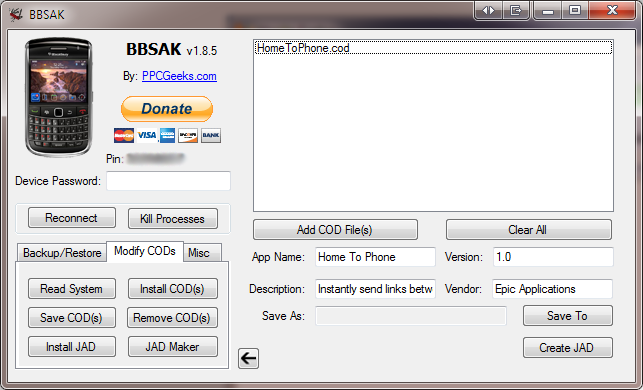Focus the Device Password field
The height and width of the screenshot is (390, 643).
pyautogui.click(x=169, y=181)
